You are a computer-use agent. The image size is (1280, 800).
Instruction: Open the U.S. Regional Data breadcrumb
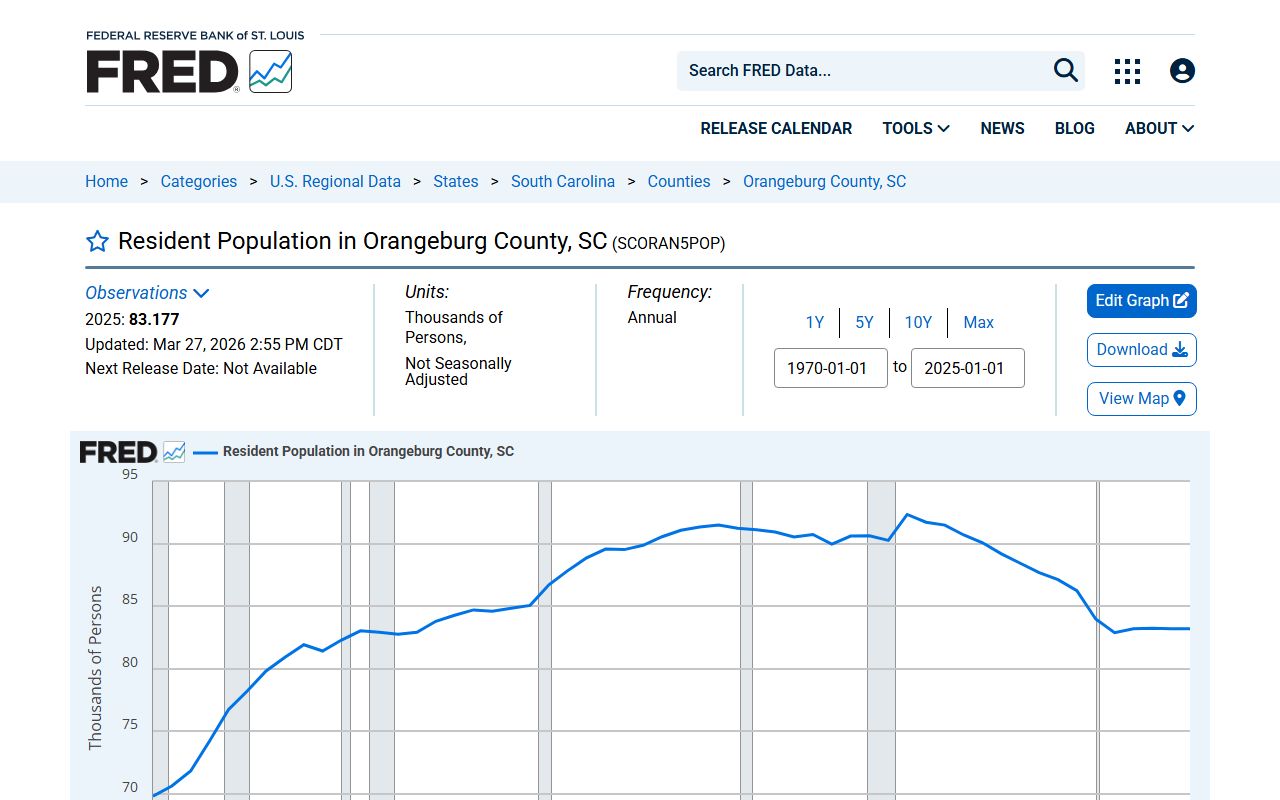tap(335, 181)
